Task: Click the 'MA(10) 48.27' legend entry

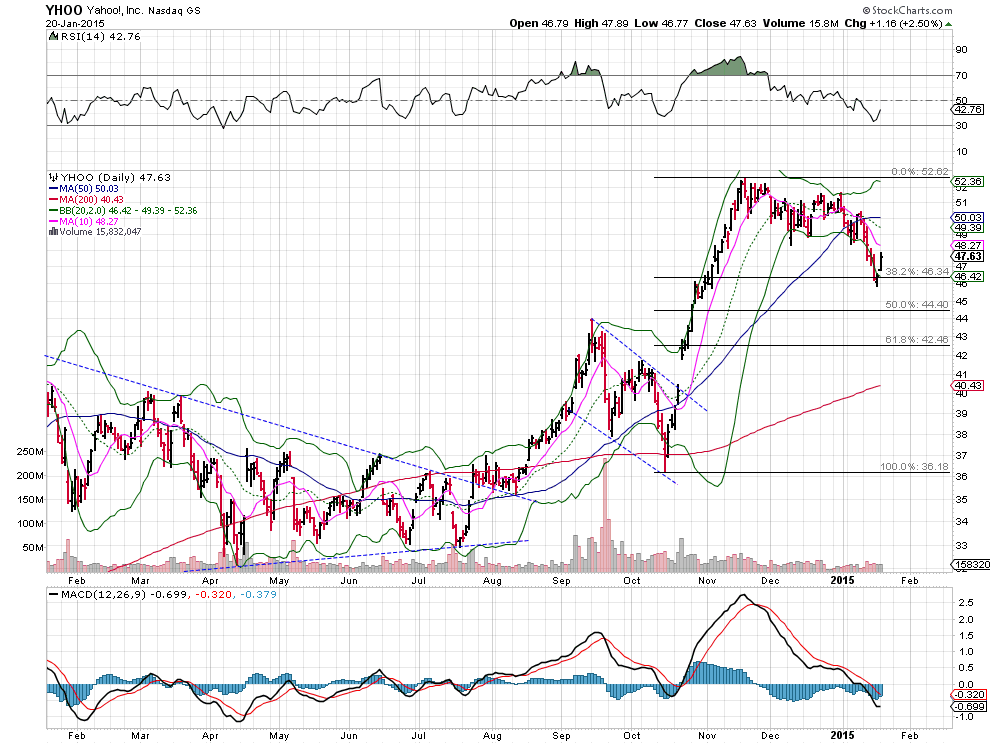Action: coord(88,222)
